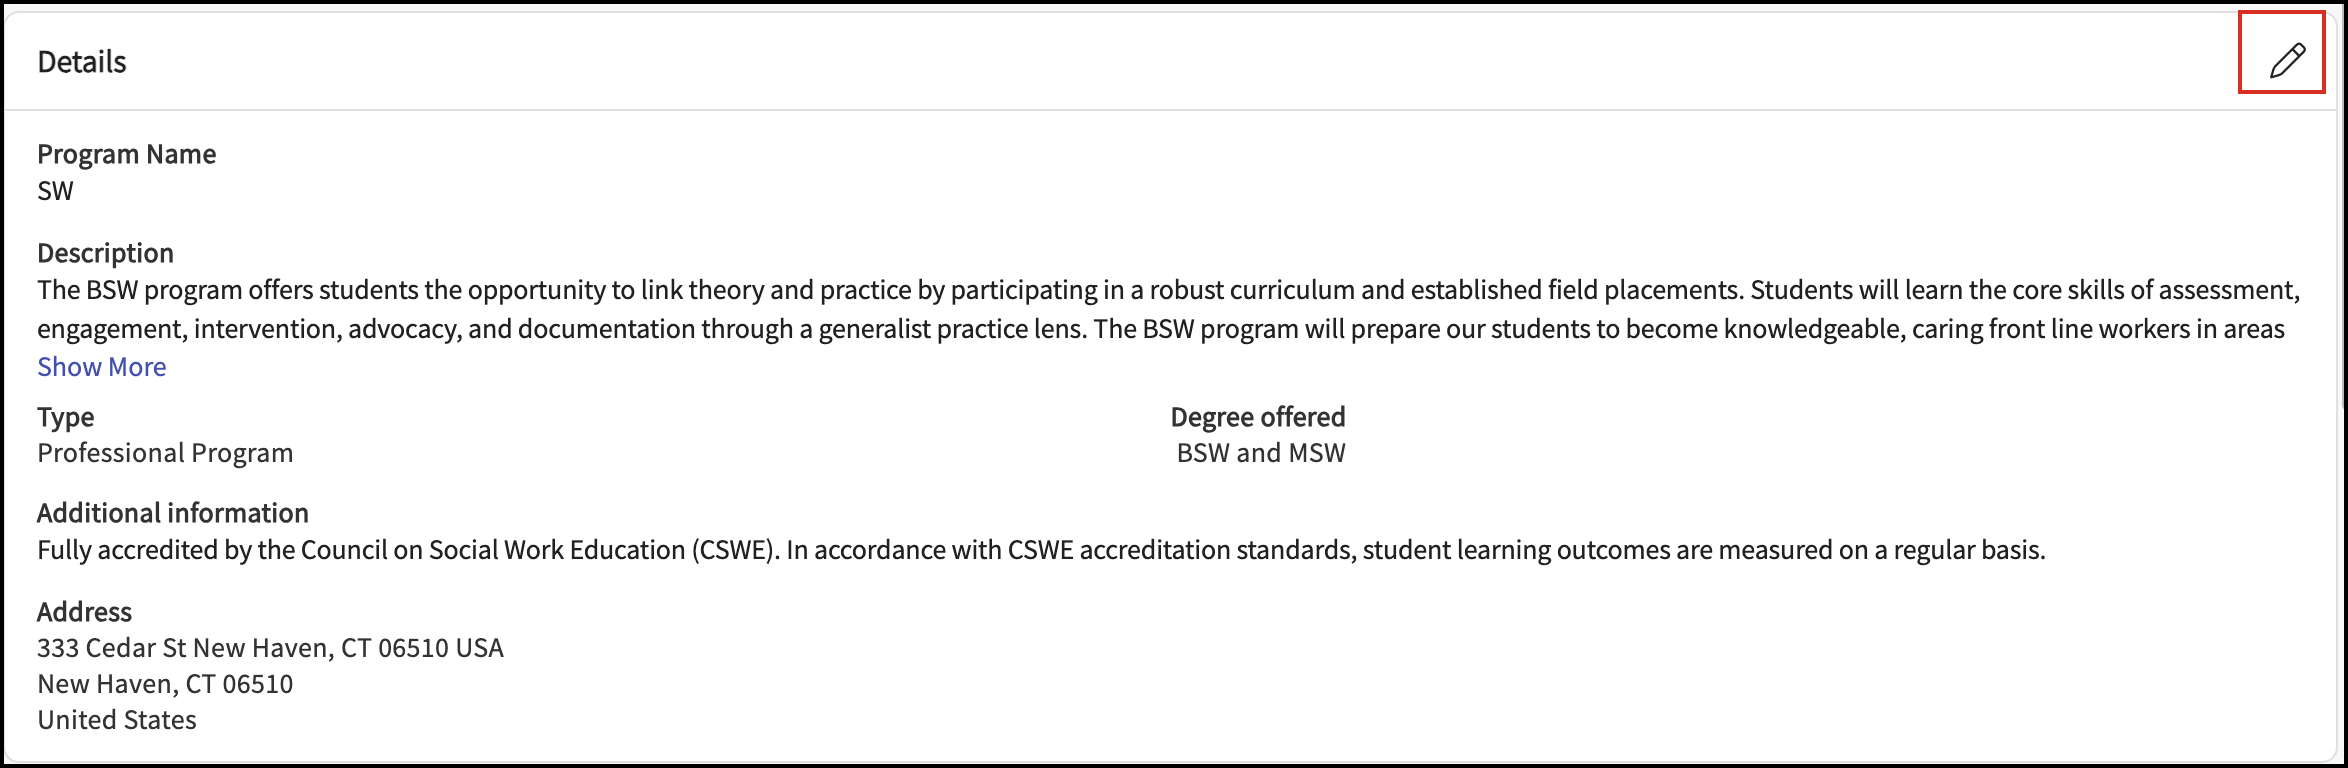This screenshot has height=768, width=2348.
Task: Click the BSW program description text
Action: [1169, 309]
